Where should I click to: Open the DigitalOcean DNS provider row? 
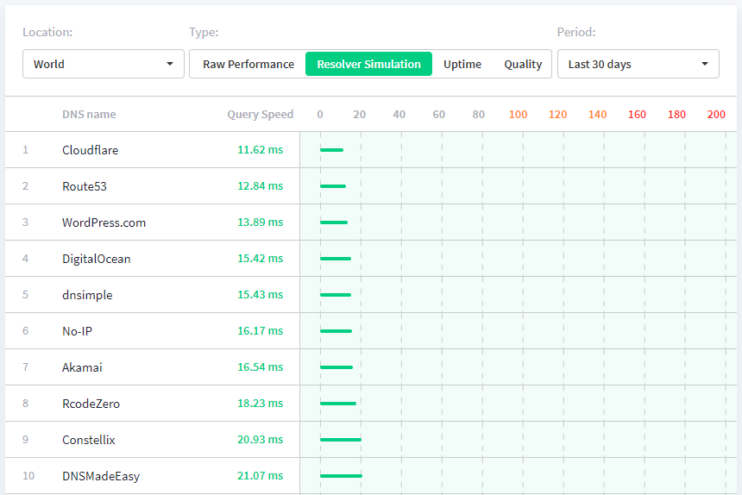(371, 258)
